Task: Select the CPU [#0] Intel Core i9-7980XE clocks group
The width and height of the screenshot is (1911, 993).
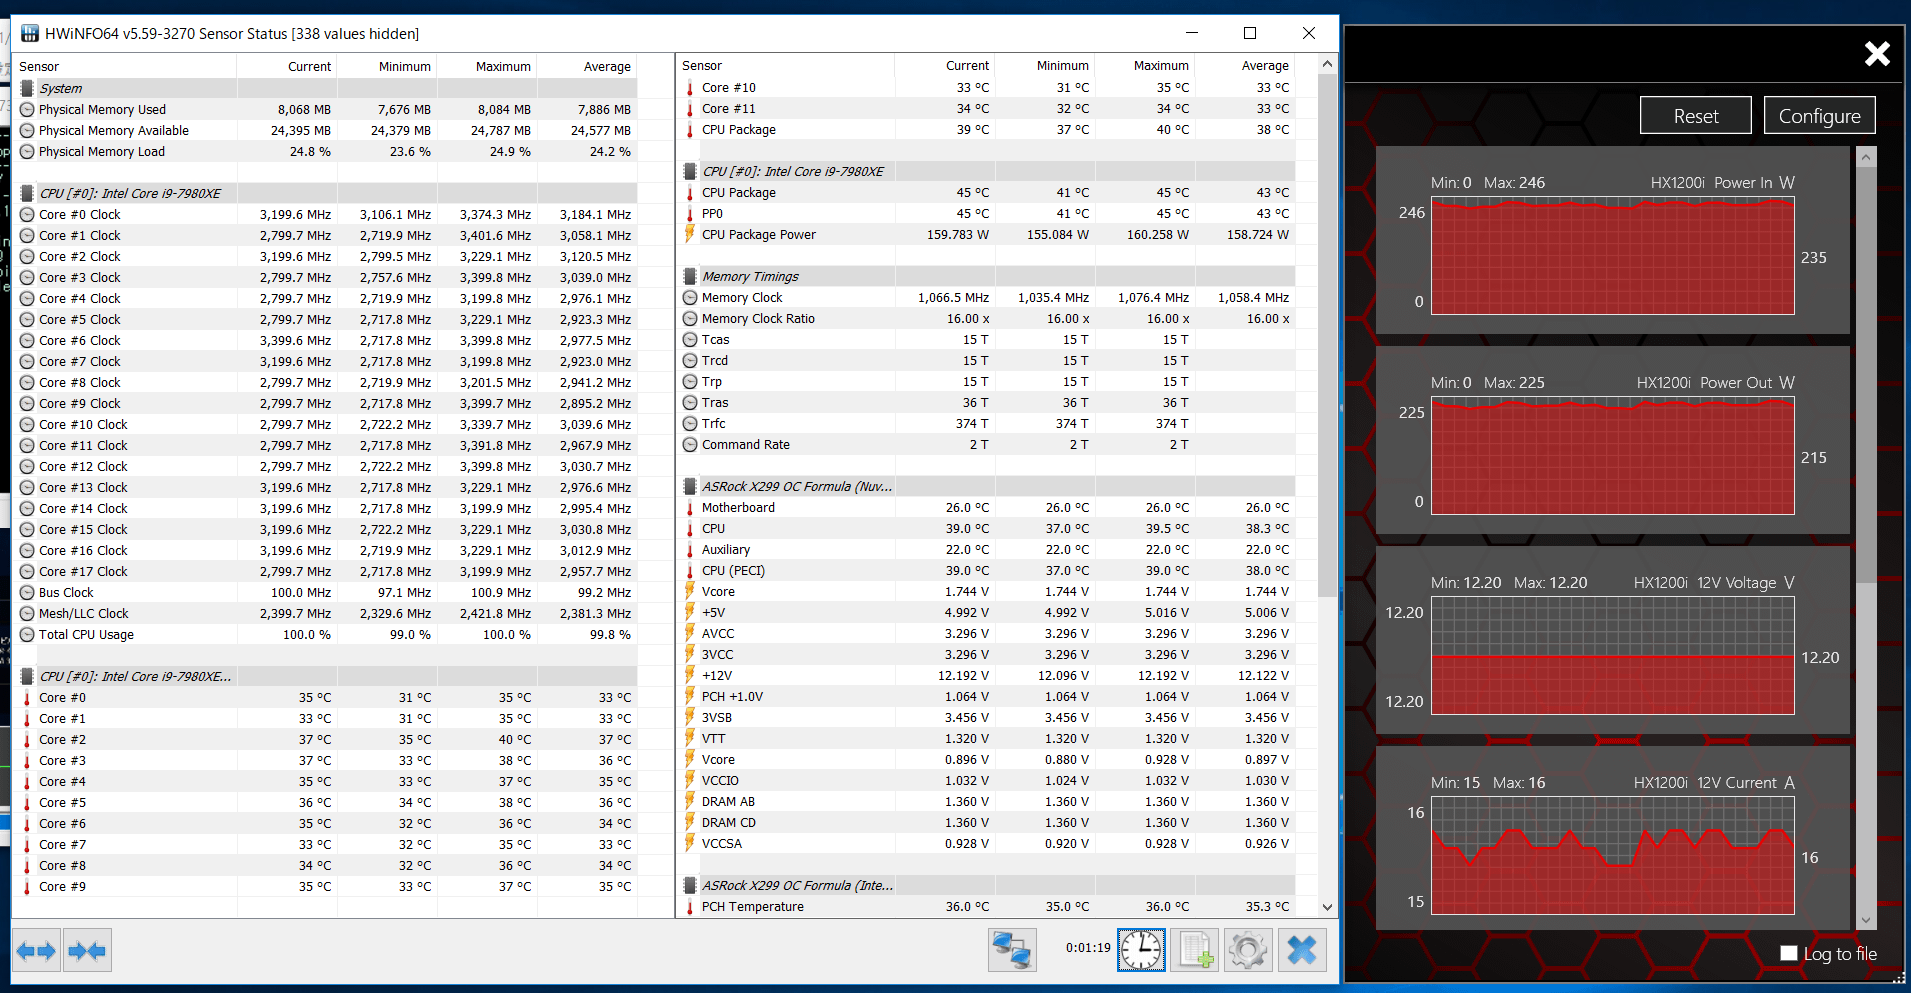Action: point(327,193)
